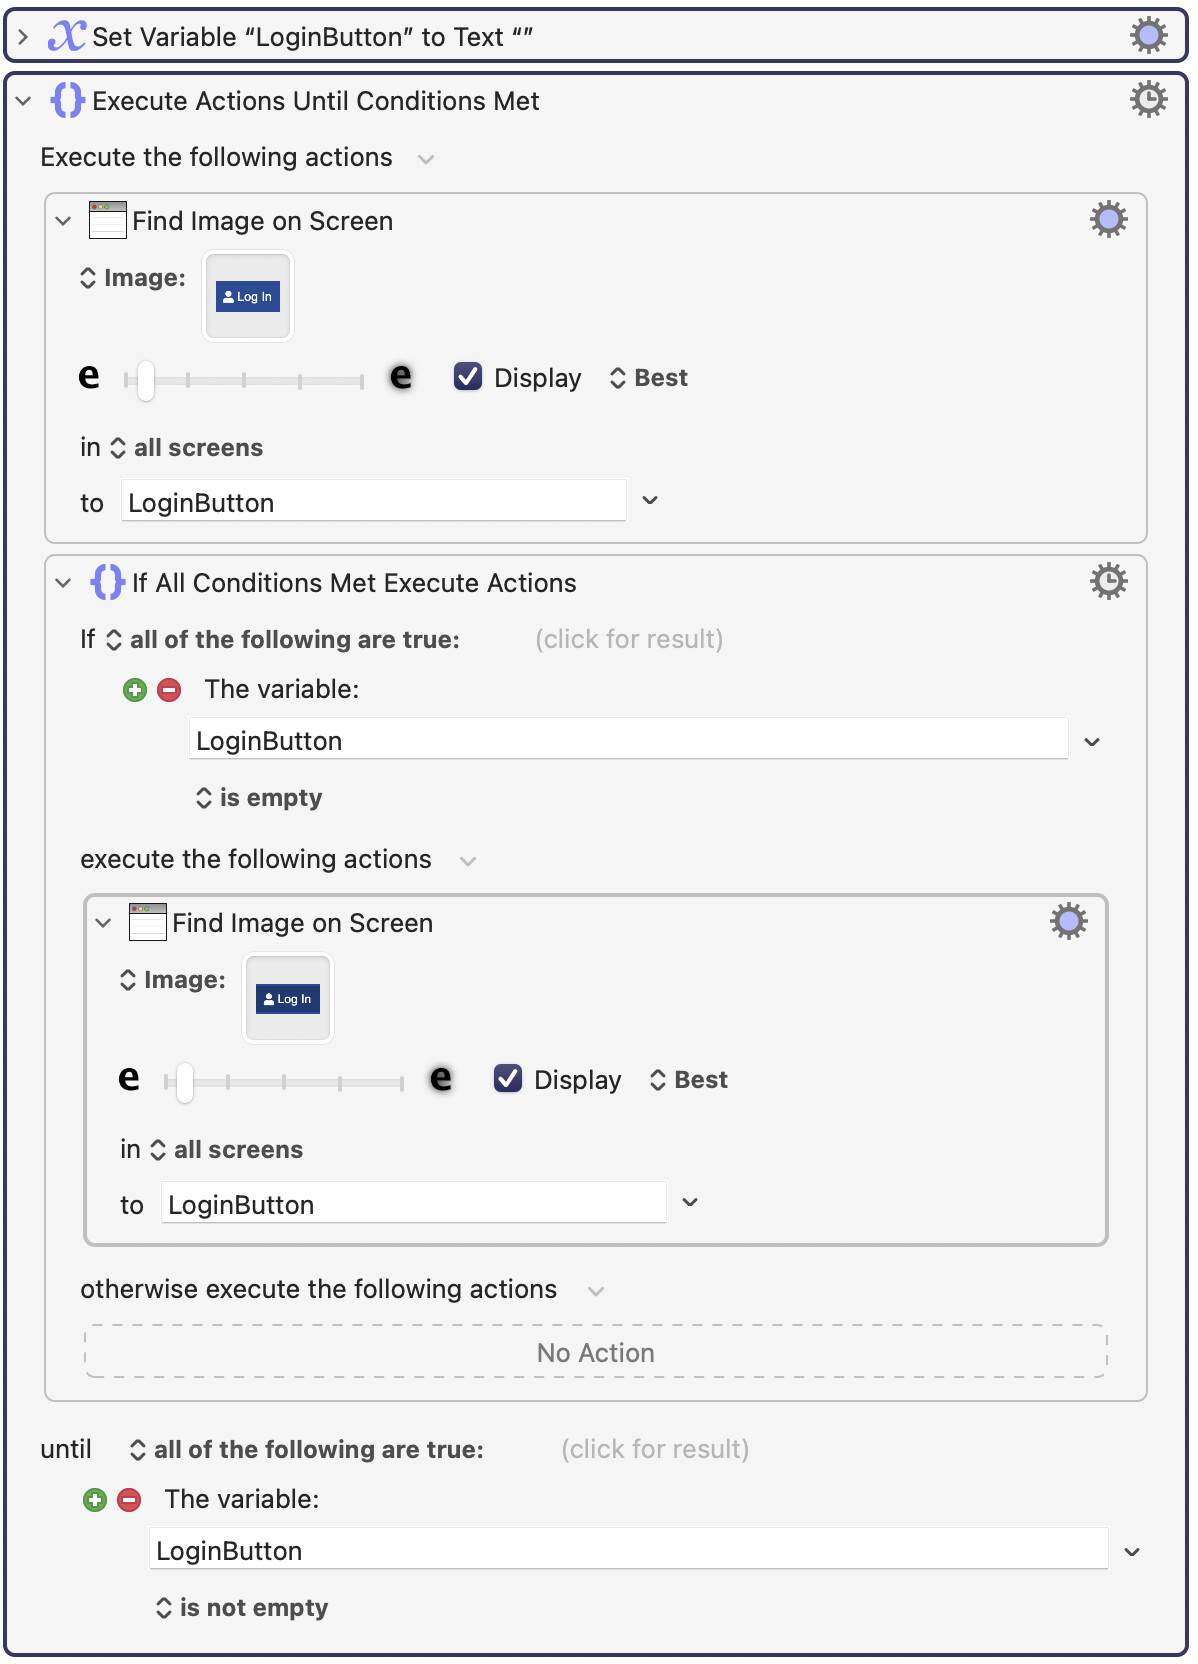The image size is (1198, 1664).
Task: Open gear menu of nested Find Image action
Action: [1068, 921]
